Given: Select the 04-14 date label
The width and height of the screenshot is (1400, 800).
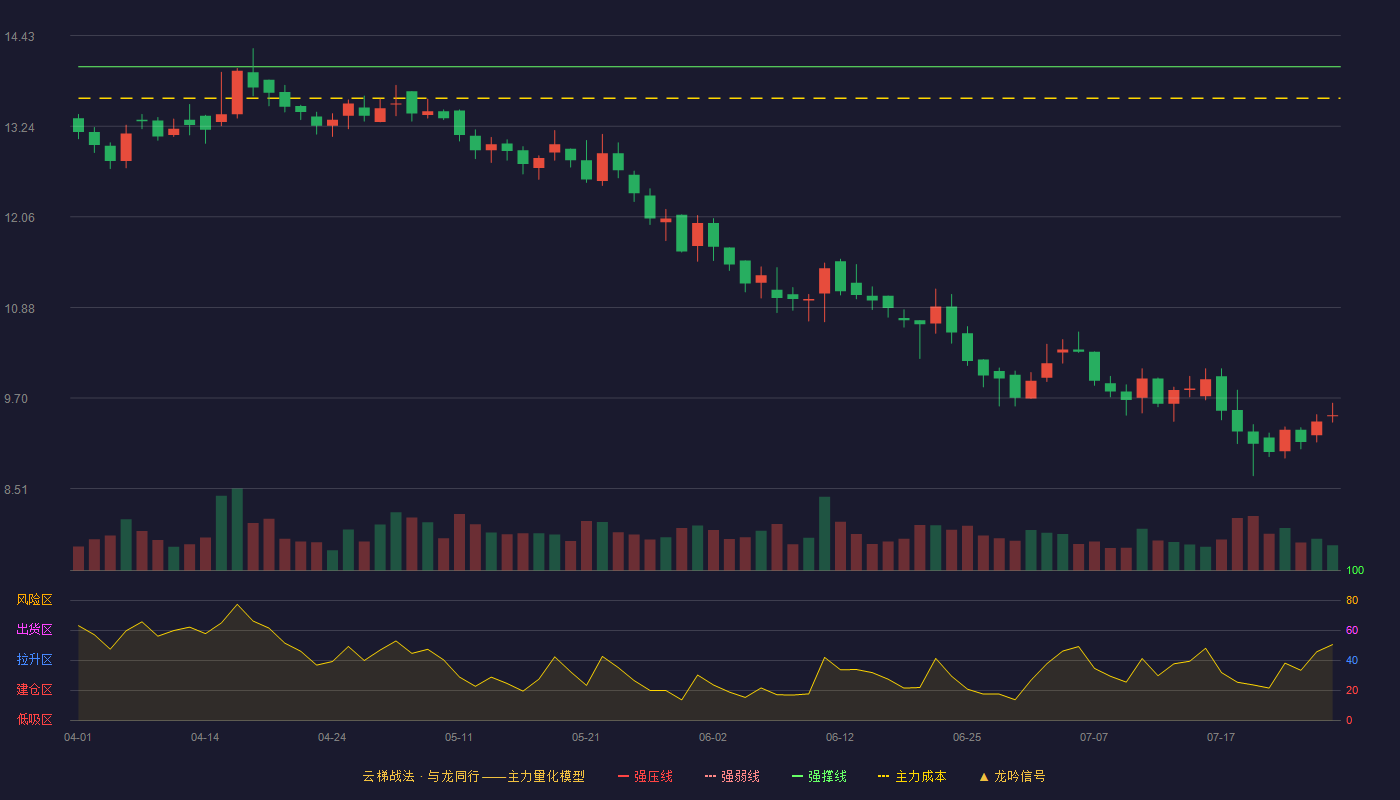Looking at the screenshot, I should [205, 737].
